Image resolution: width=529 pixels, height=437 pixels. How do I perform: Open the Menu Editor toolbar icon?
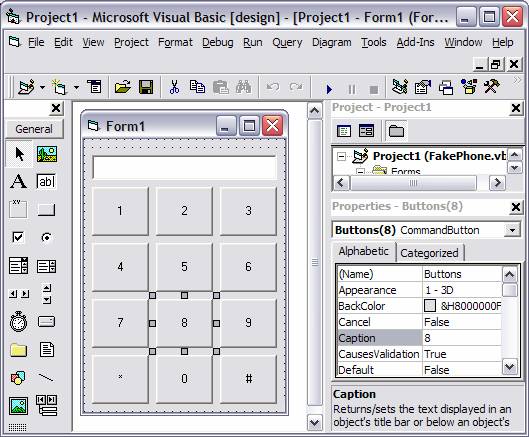(x=94, y=87)
